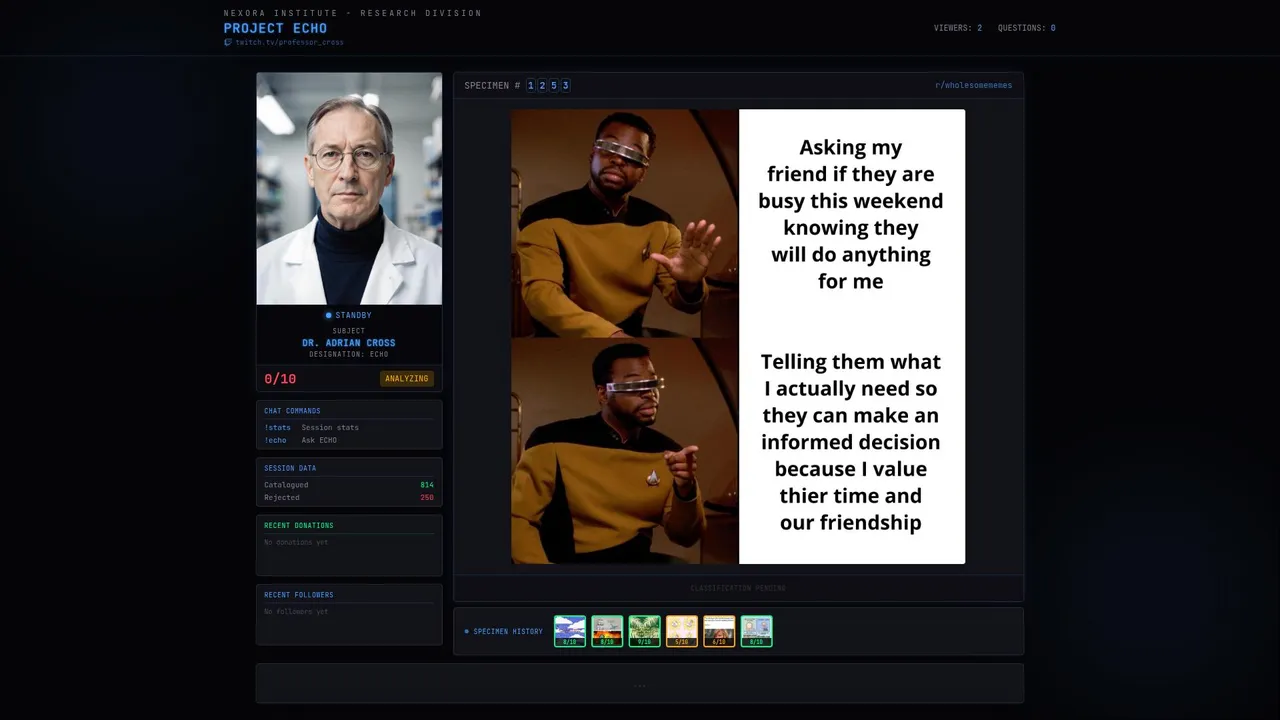Open the second history thumbnail with fire
The width and height of the screenshot is (1280, 720).
[x=607, y=631]
